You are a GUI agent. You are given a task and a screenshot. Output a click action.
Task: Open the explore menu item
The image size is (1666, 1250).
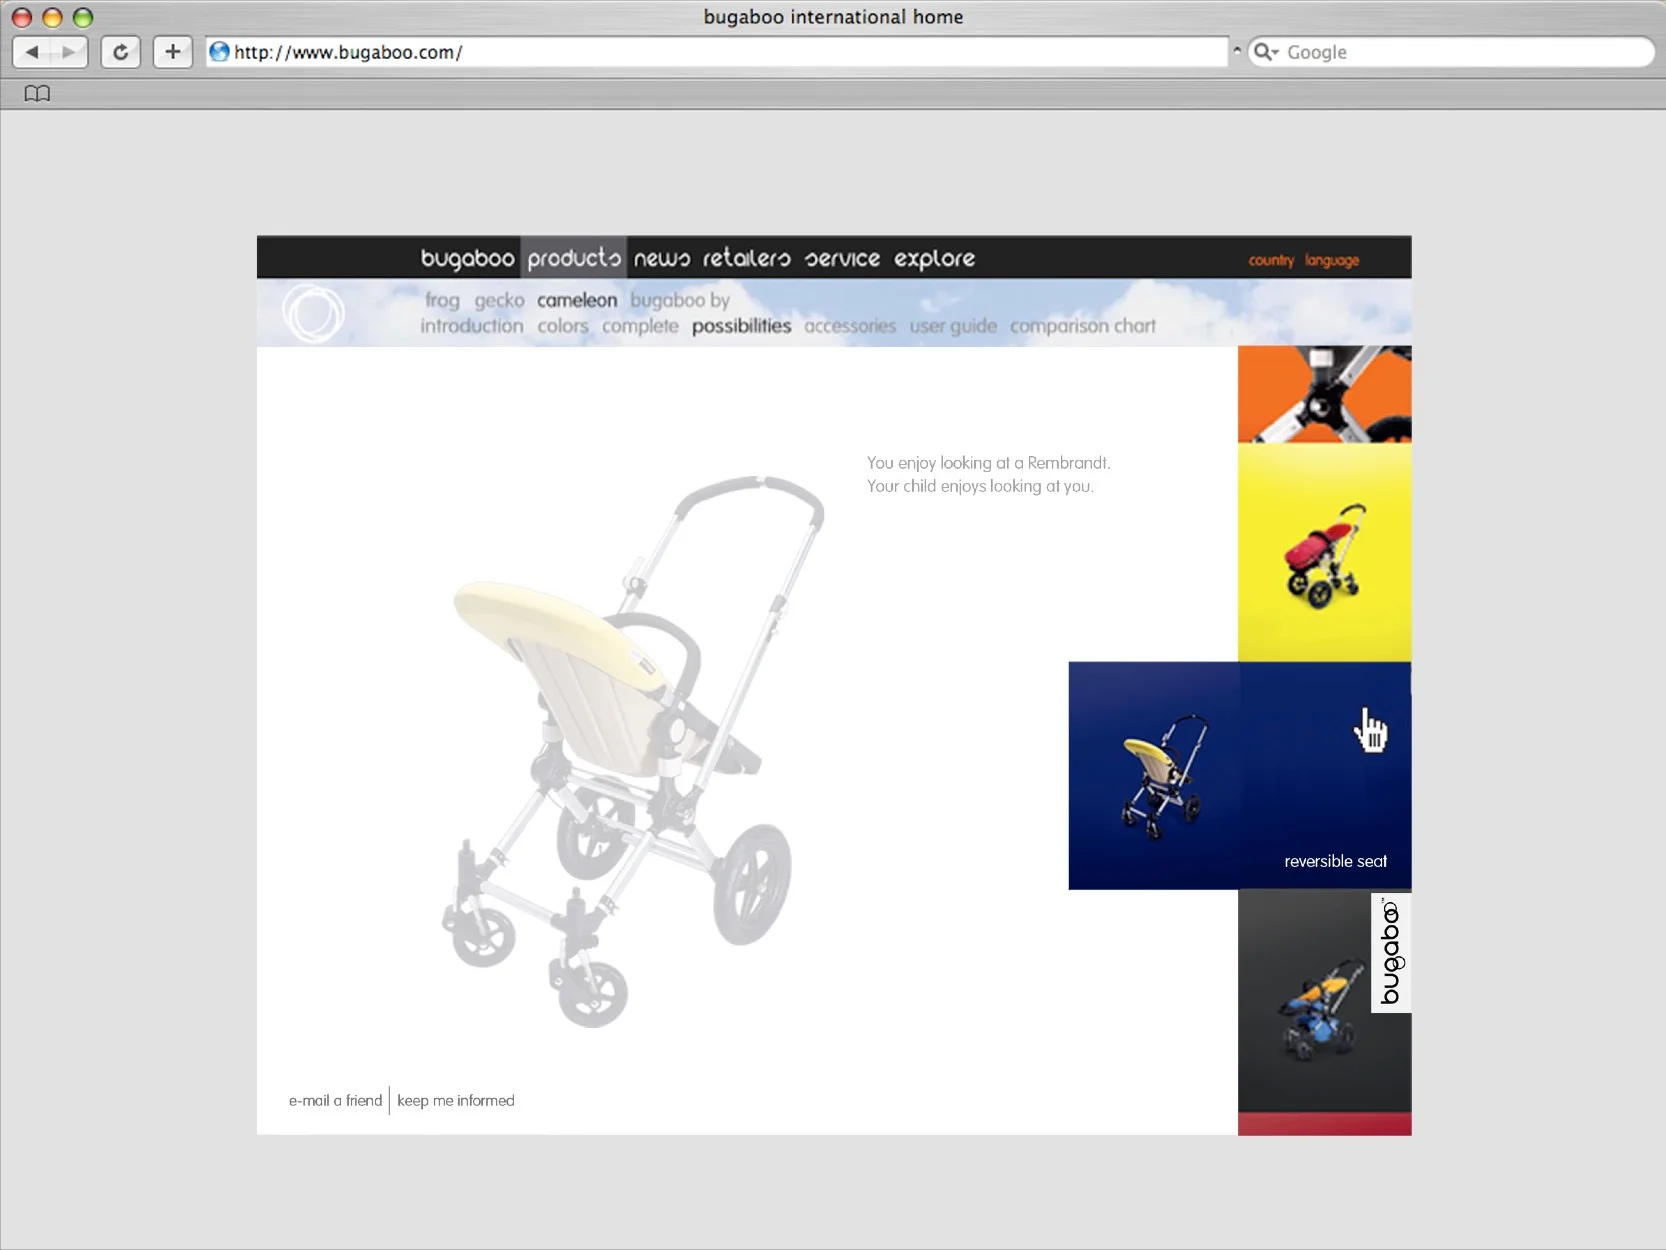(x=934, y=259)
